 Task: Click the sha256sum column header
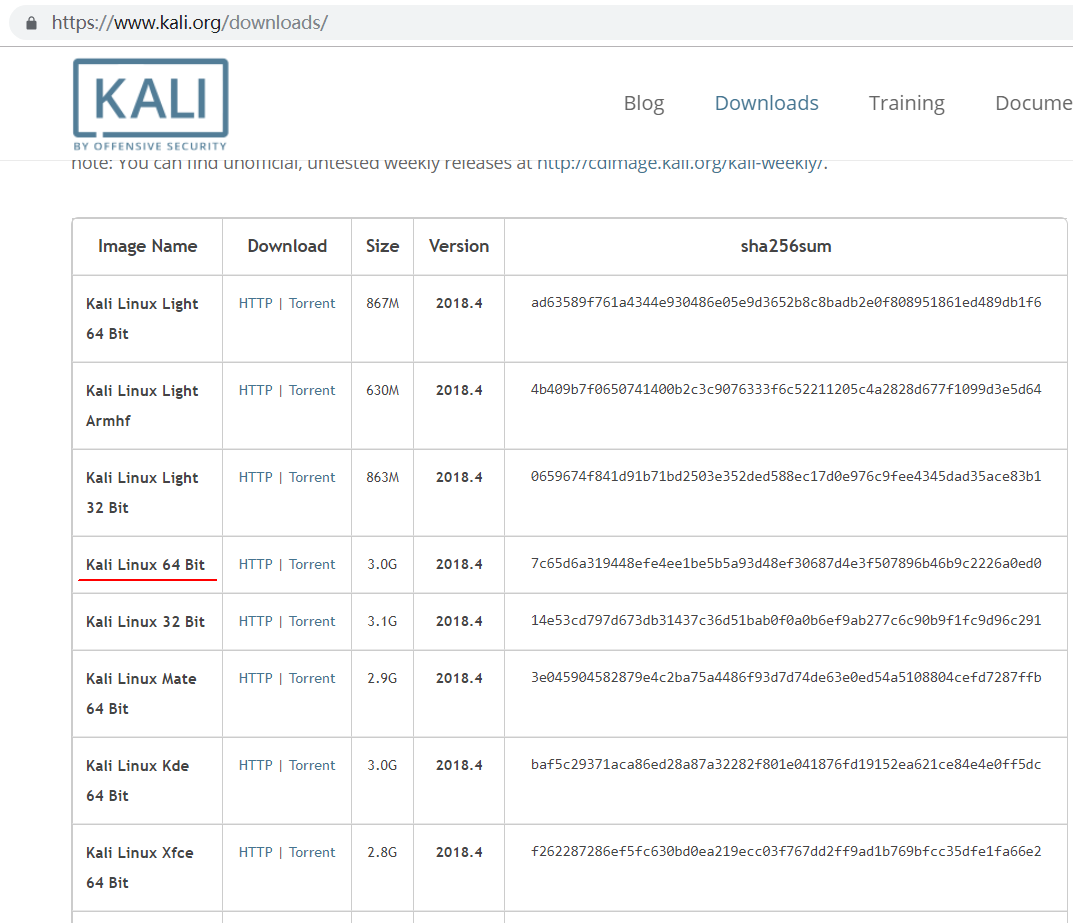(786, 246)
